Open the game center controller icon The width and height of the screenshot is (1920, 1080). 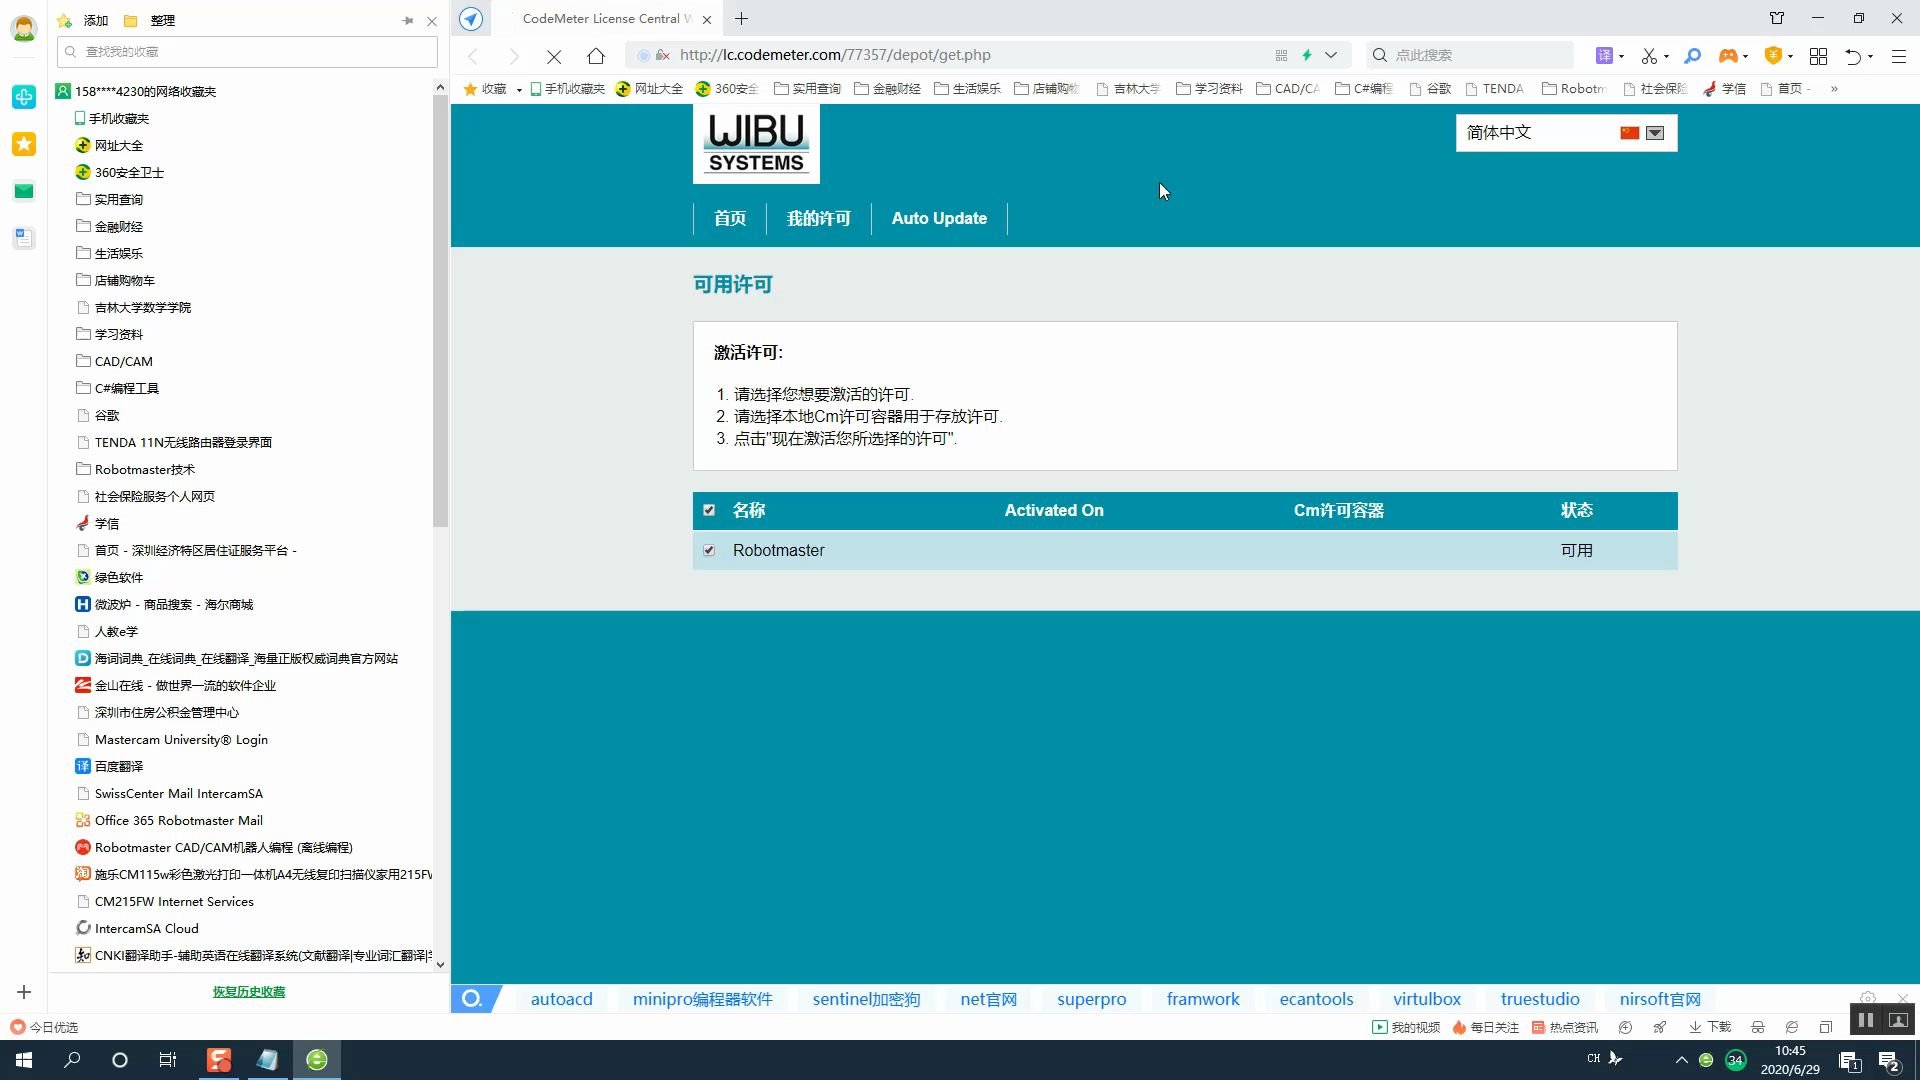1729,55
